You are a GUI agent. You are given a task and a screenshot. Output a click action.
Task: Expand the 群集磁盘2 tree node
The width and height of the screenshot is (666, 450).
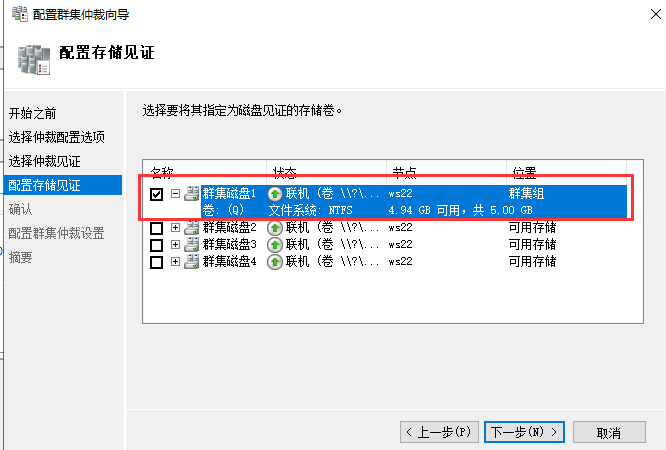pyautogui.click(x=175, y=228)
